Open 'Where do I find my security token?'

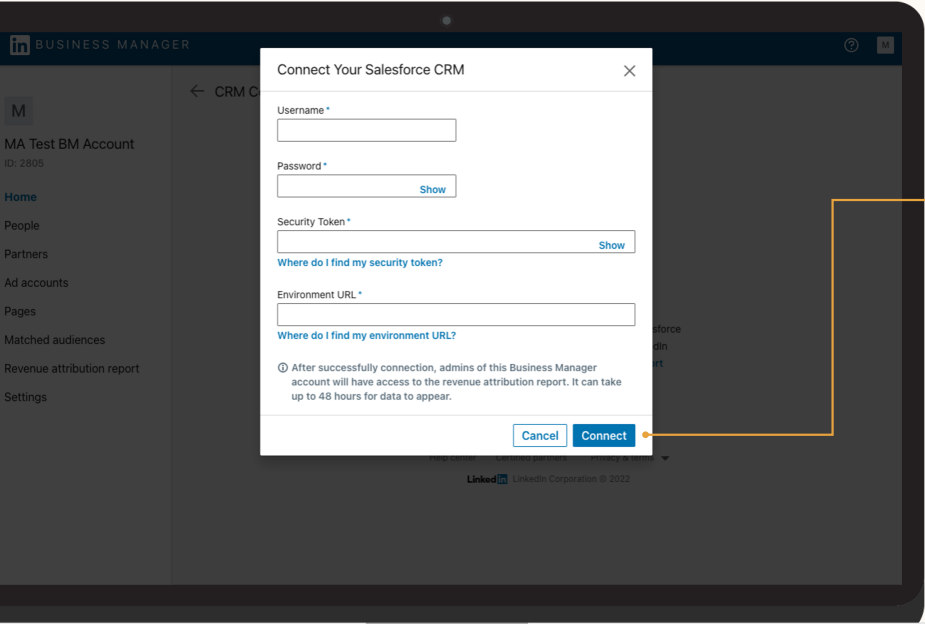(x=360, y=262)
